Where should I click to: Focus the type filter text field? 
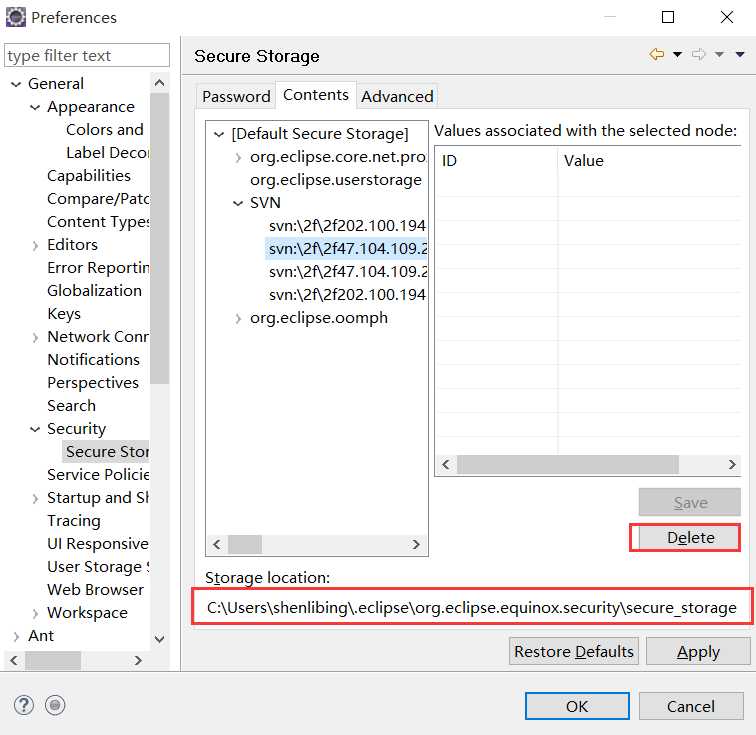point(87,55)
